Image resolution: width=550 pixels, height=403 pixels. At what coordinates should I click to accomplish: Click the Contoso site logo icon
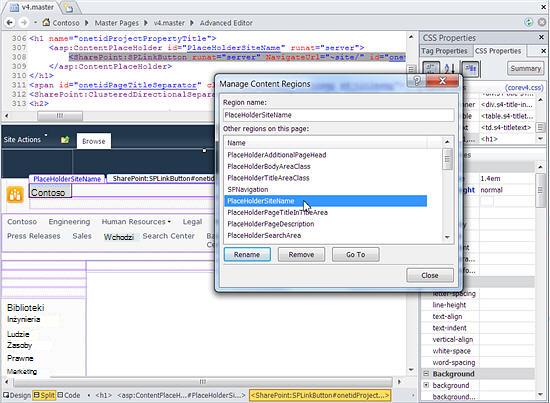[15, 195]
